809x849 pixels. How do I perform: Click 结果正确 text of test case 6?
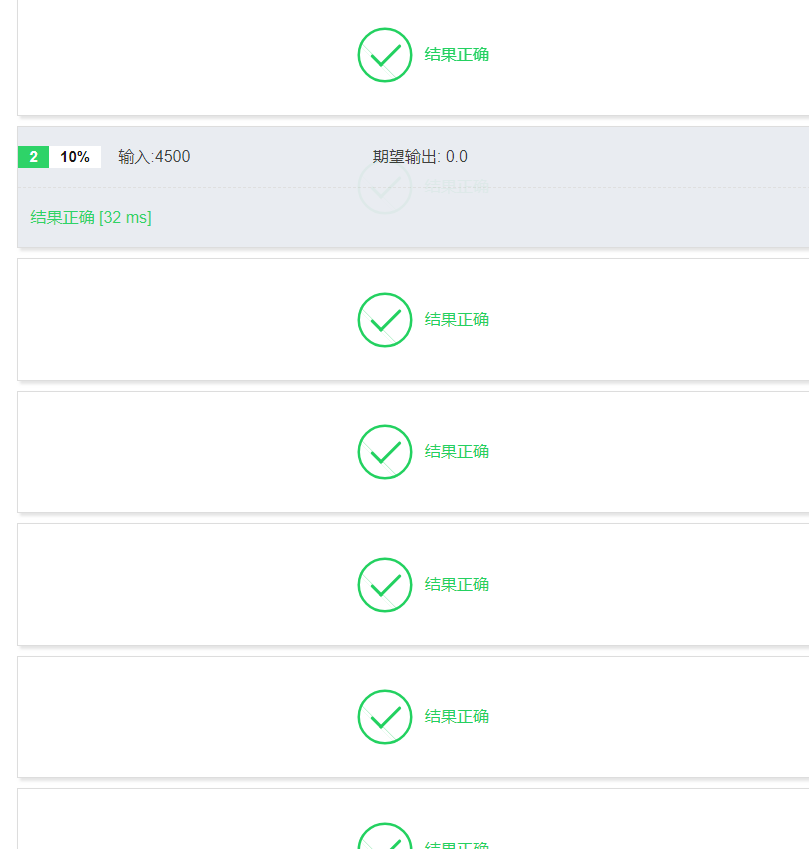tap(457, 717)
